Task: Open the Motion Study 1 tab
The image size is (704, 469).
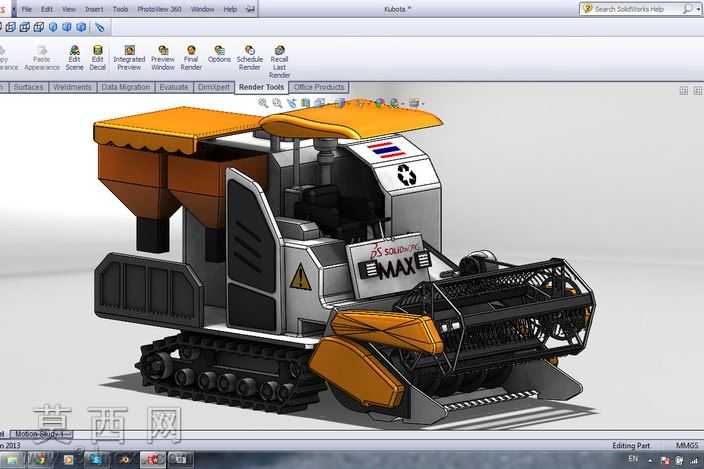Action: tap(40, 434)
